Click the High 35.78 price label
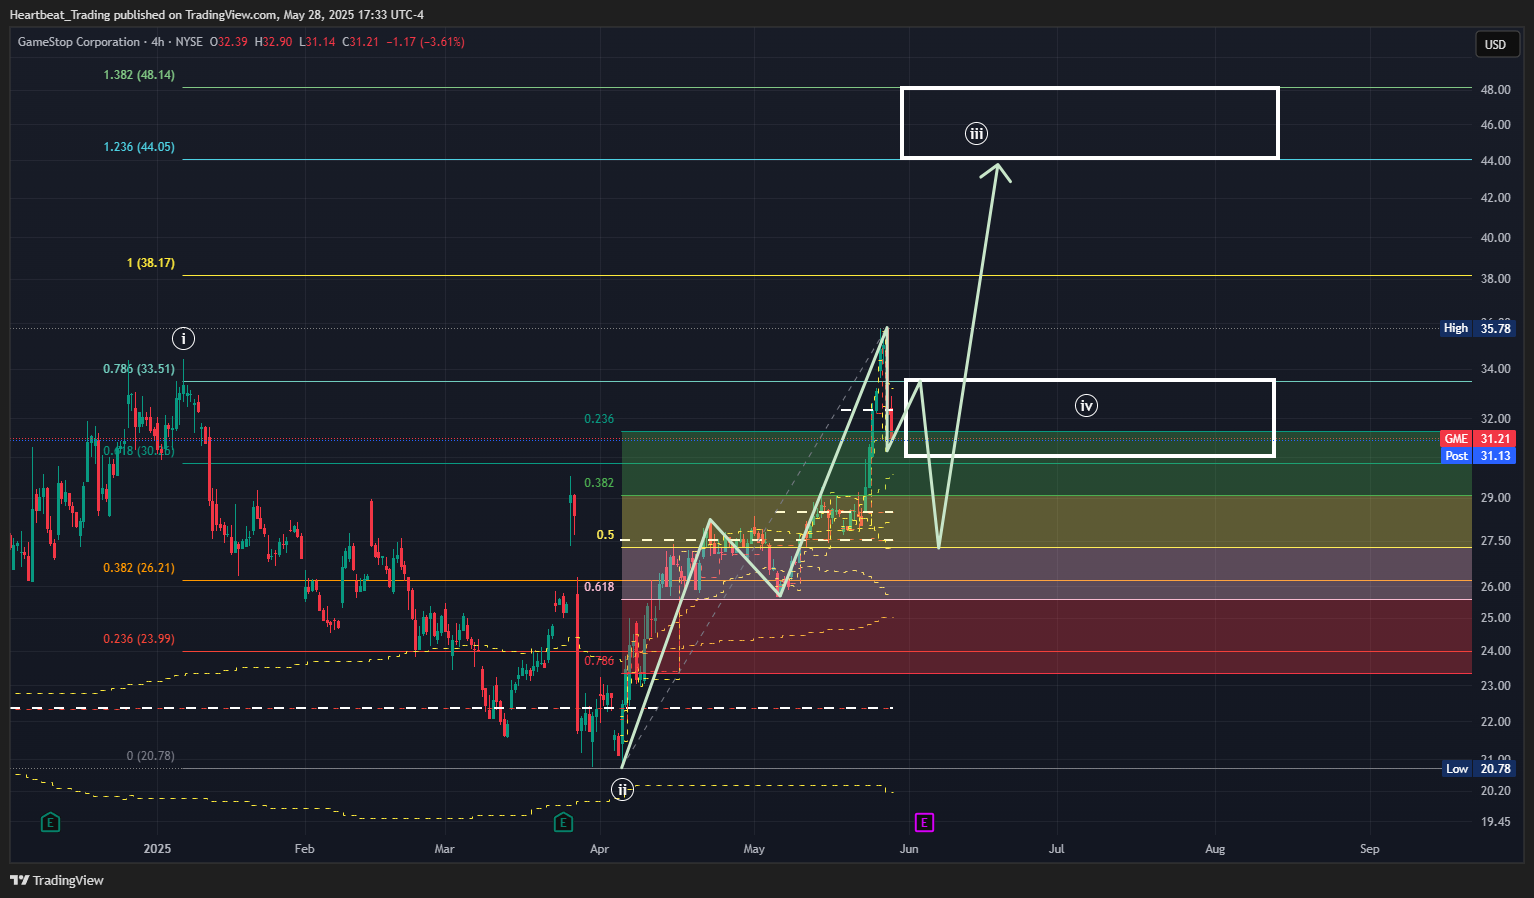 1478,328
